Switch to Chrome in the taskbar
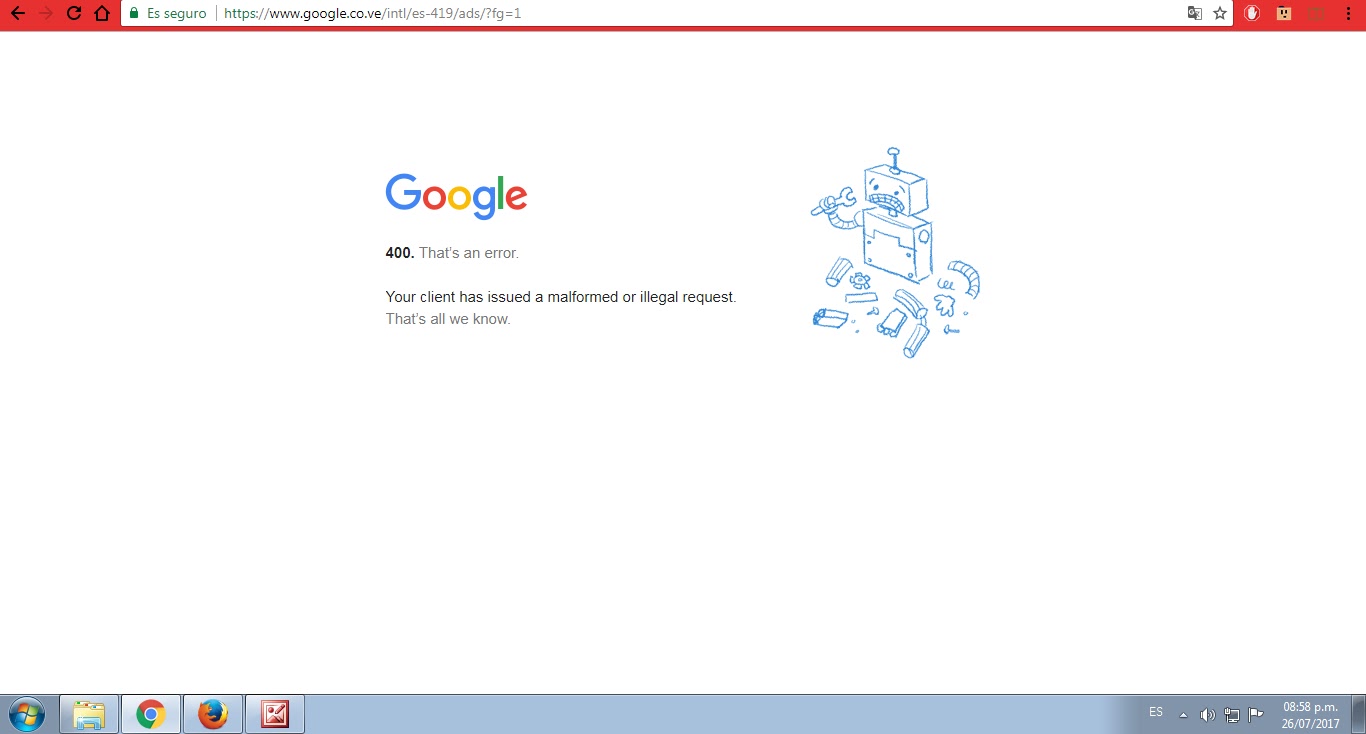 coord(151,714)
